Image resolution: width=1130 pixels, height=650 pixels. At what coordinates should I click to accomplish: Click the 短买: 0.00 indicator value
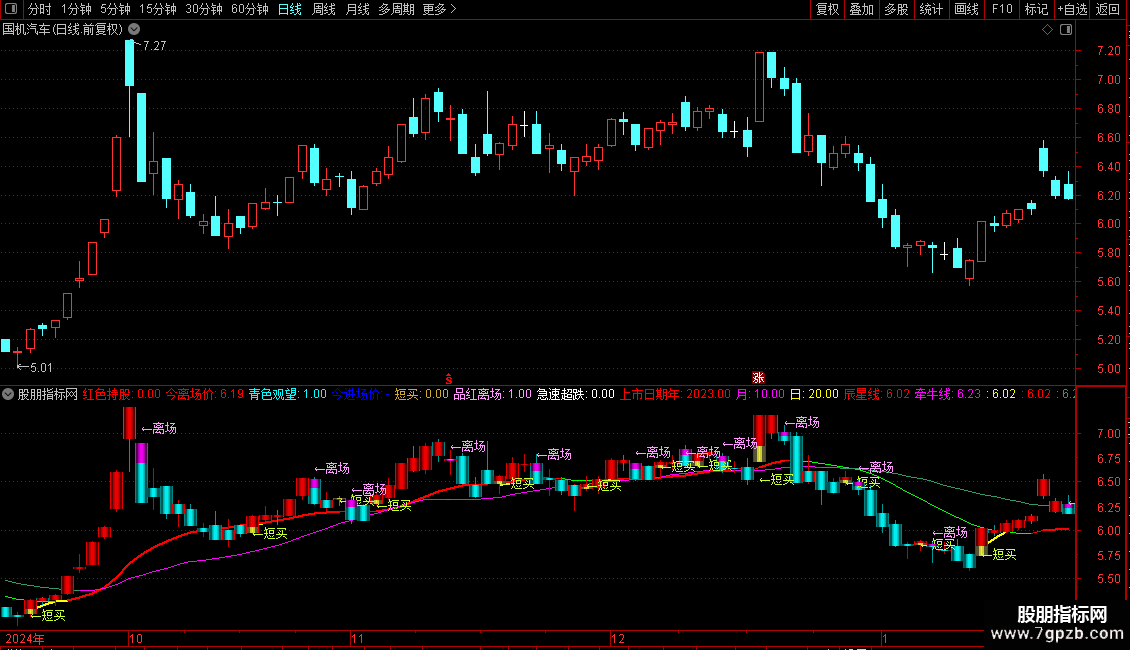point(421,394)
